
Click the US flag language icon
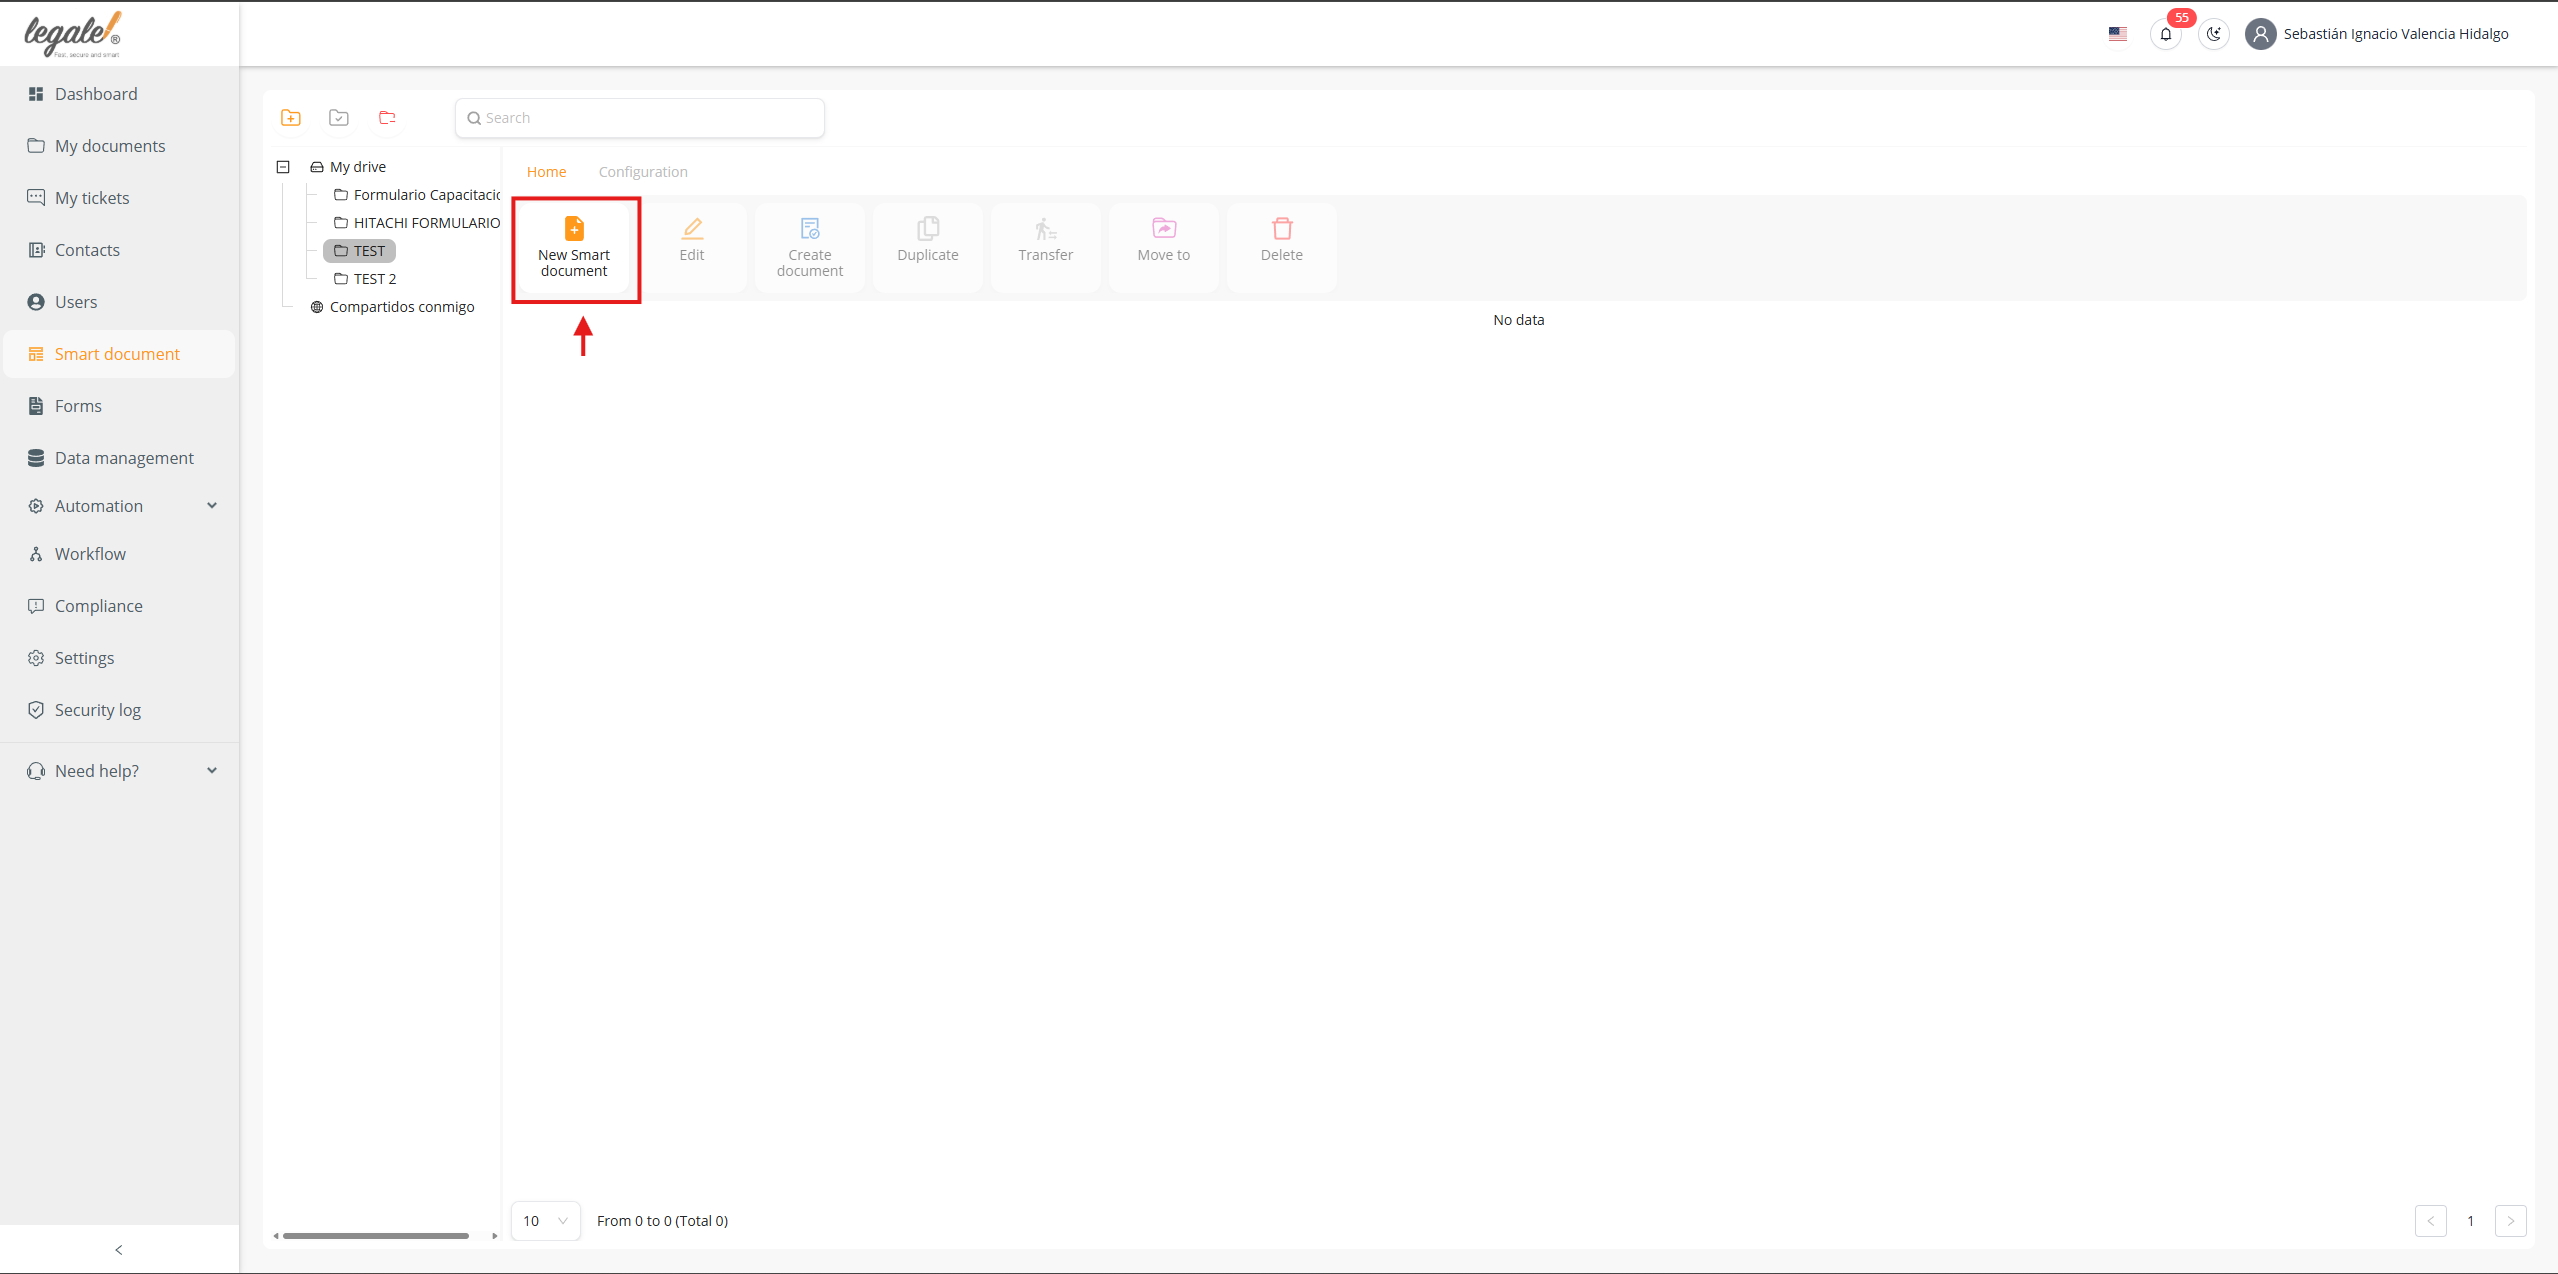coord(2118,34)
